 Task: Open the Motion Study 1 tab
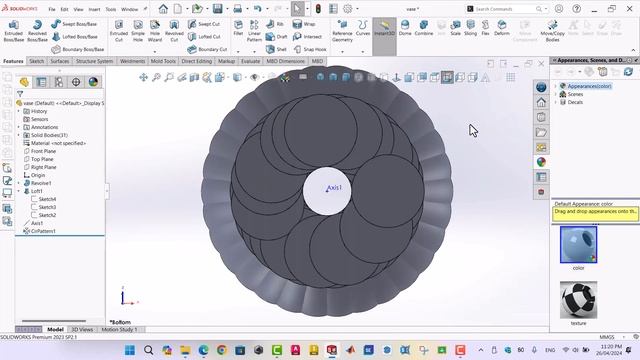119,329
